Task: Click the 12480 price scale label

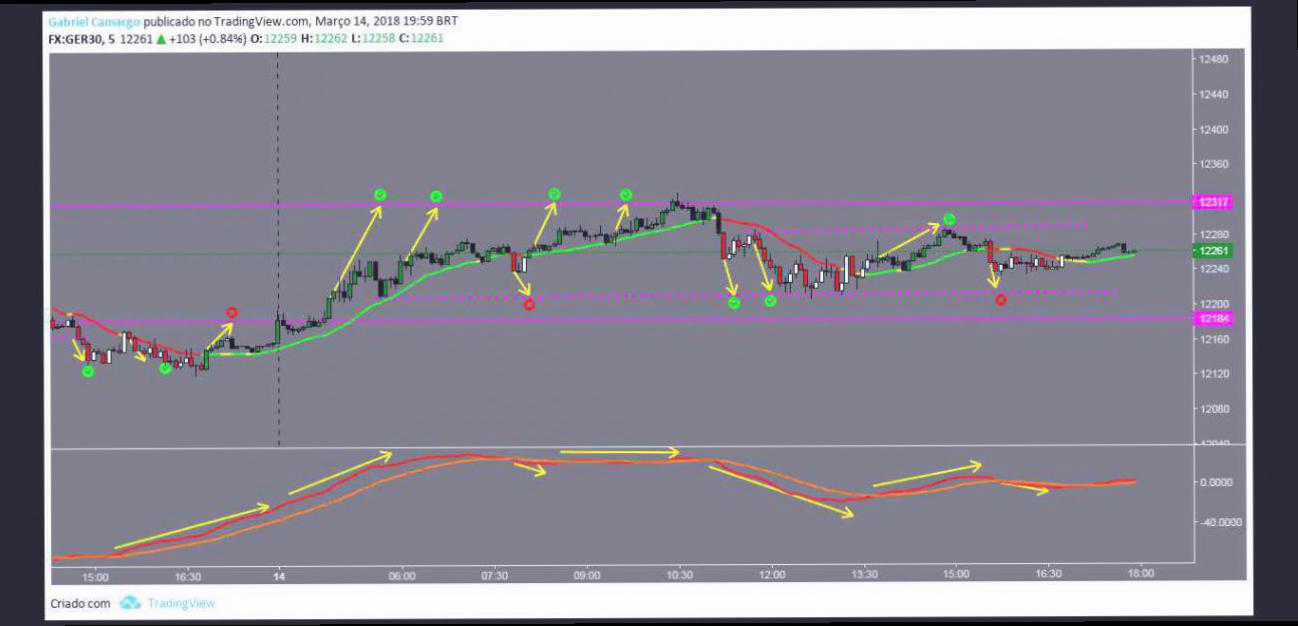Action: click(x=1215, y=60)
